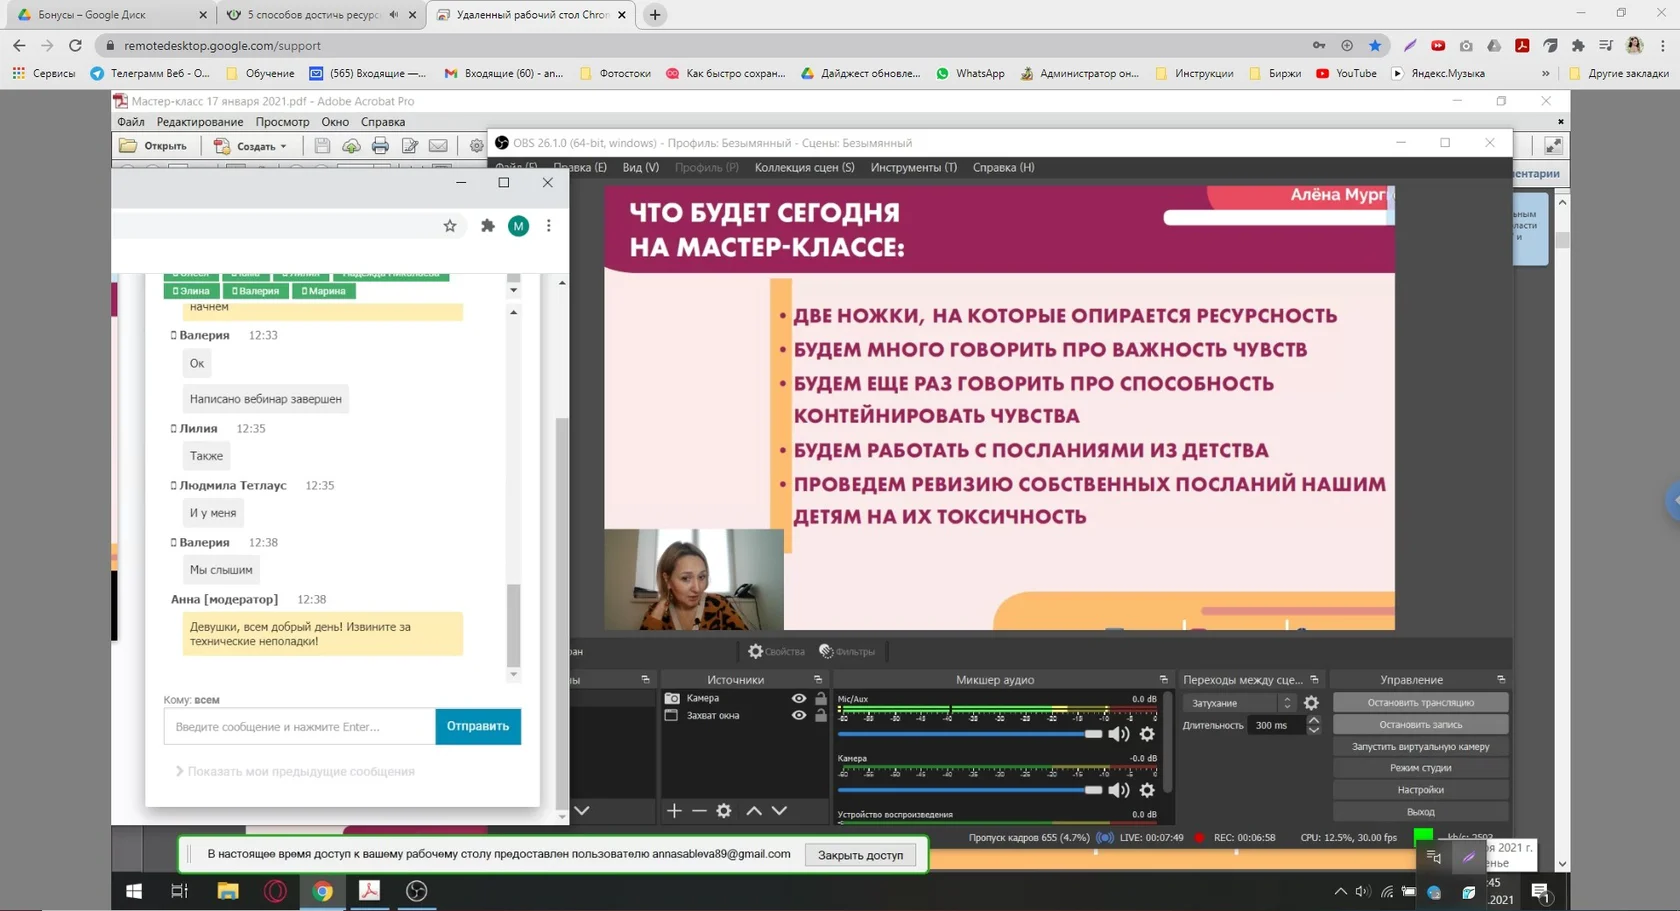Screen dimensions: 1680x911
Task: Toggle visibility of Захват окна source
Action: [x=798, y=715]
